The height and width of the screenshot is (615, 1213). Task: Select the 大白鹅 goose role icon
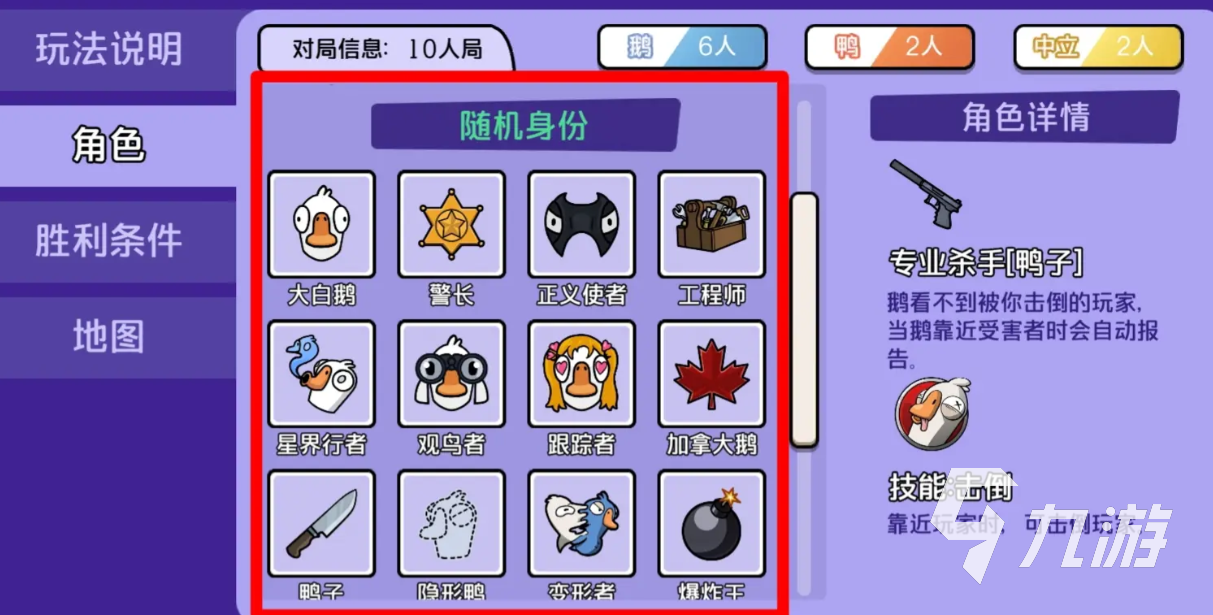[x=321, y=224]
